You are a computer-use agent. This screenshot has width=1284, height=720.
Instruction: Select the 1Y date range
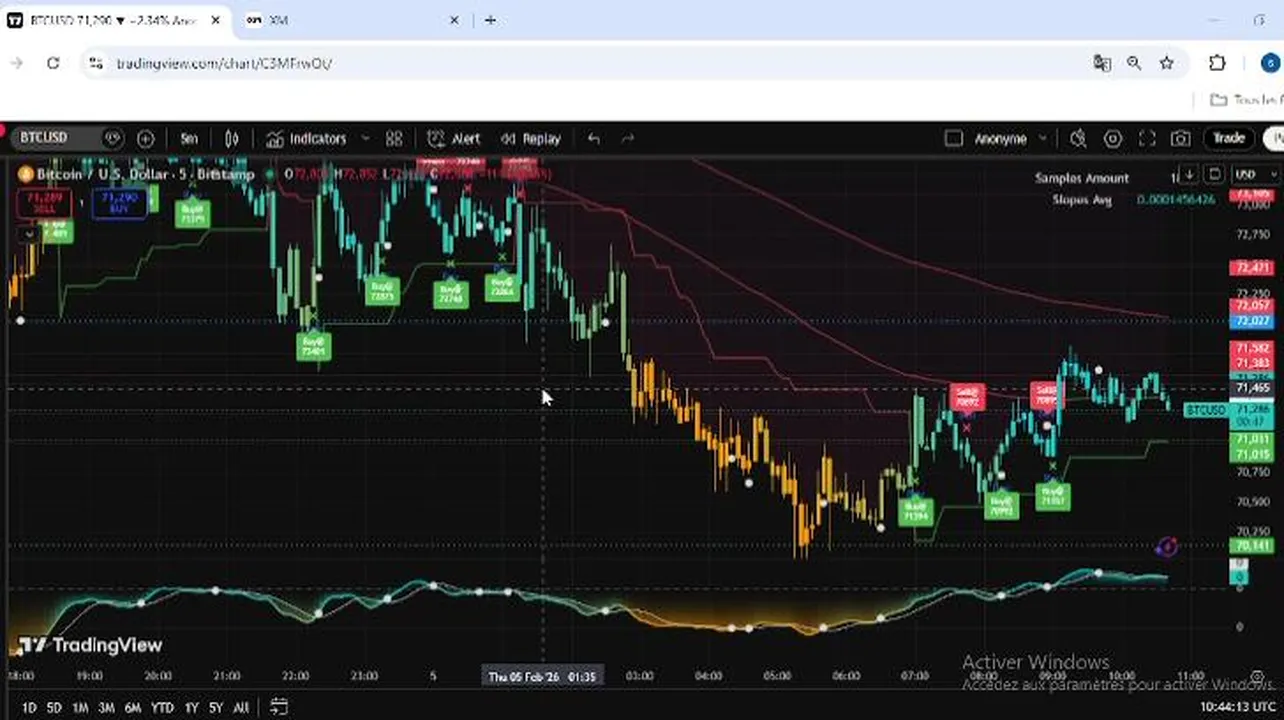191,708
